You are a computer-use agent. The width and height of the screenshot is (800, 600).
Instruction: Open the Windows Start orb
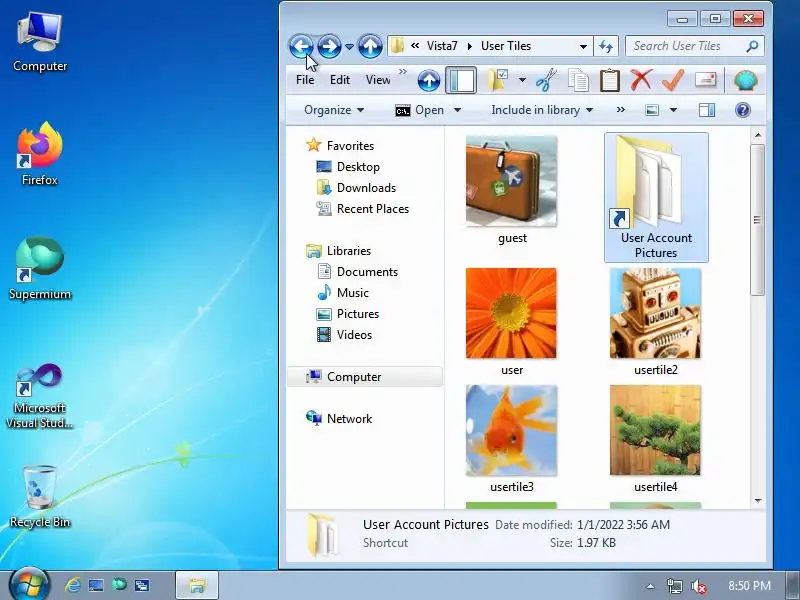[29, 585]
